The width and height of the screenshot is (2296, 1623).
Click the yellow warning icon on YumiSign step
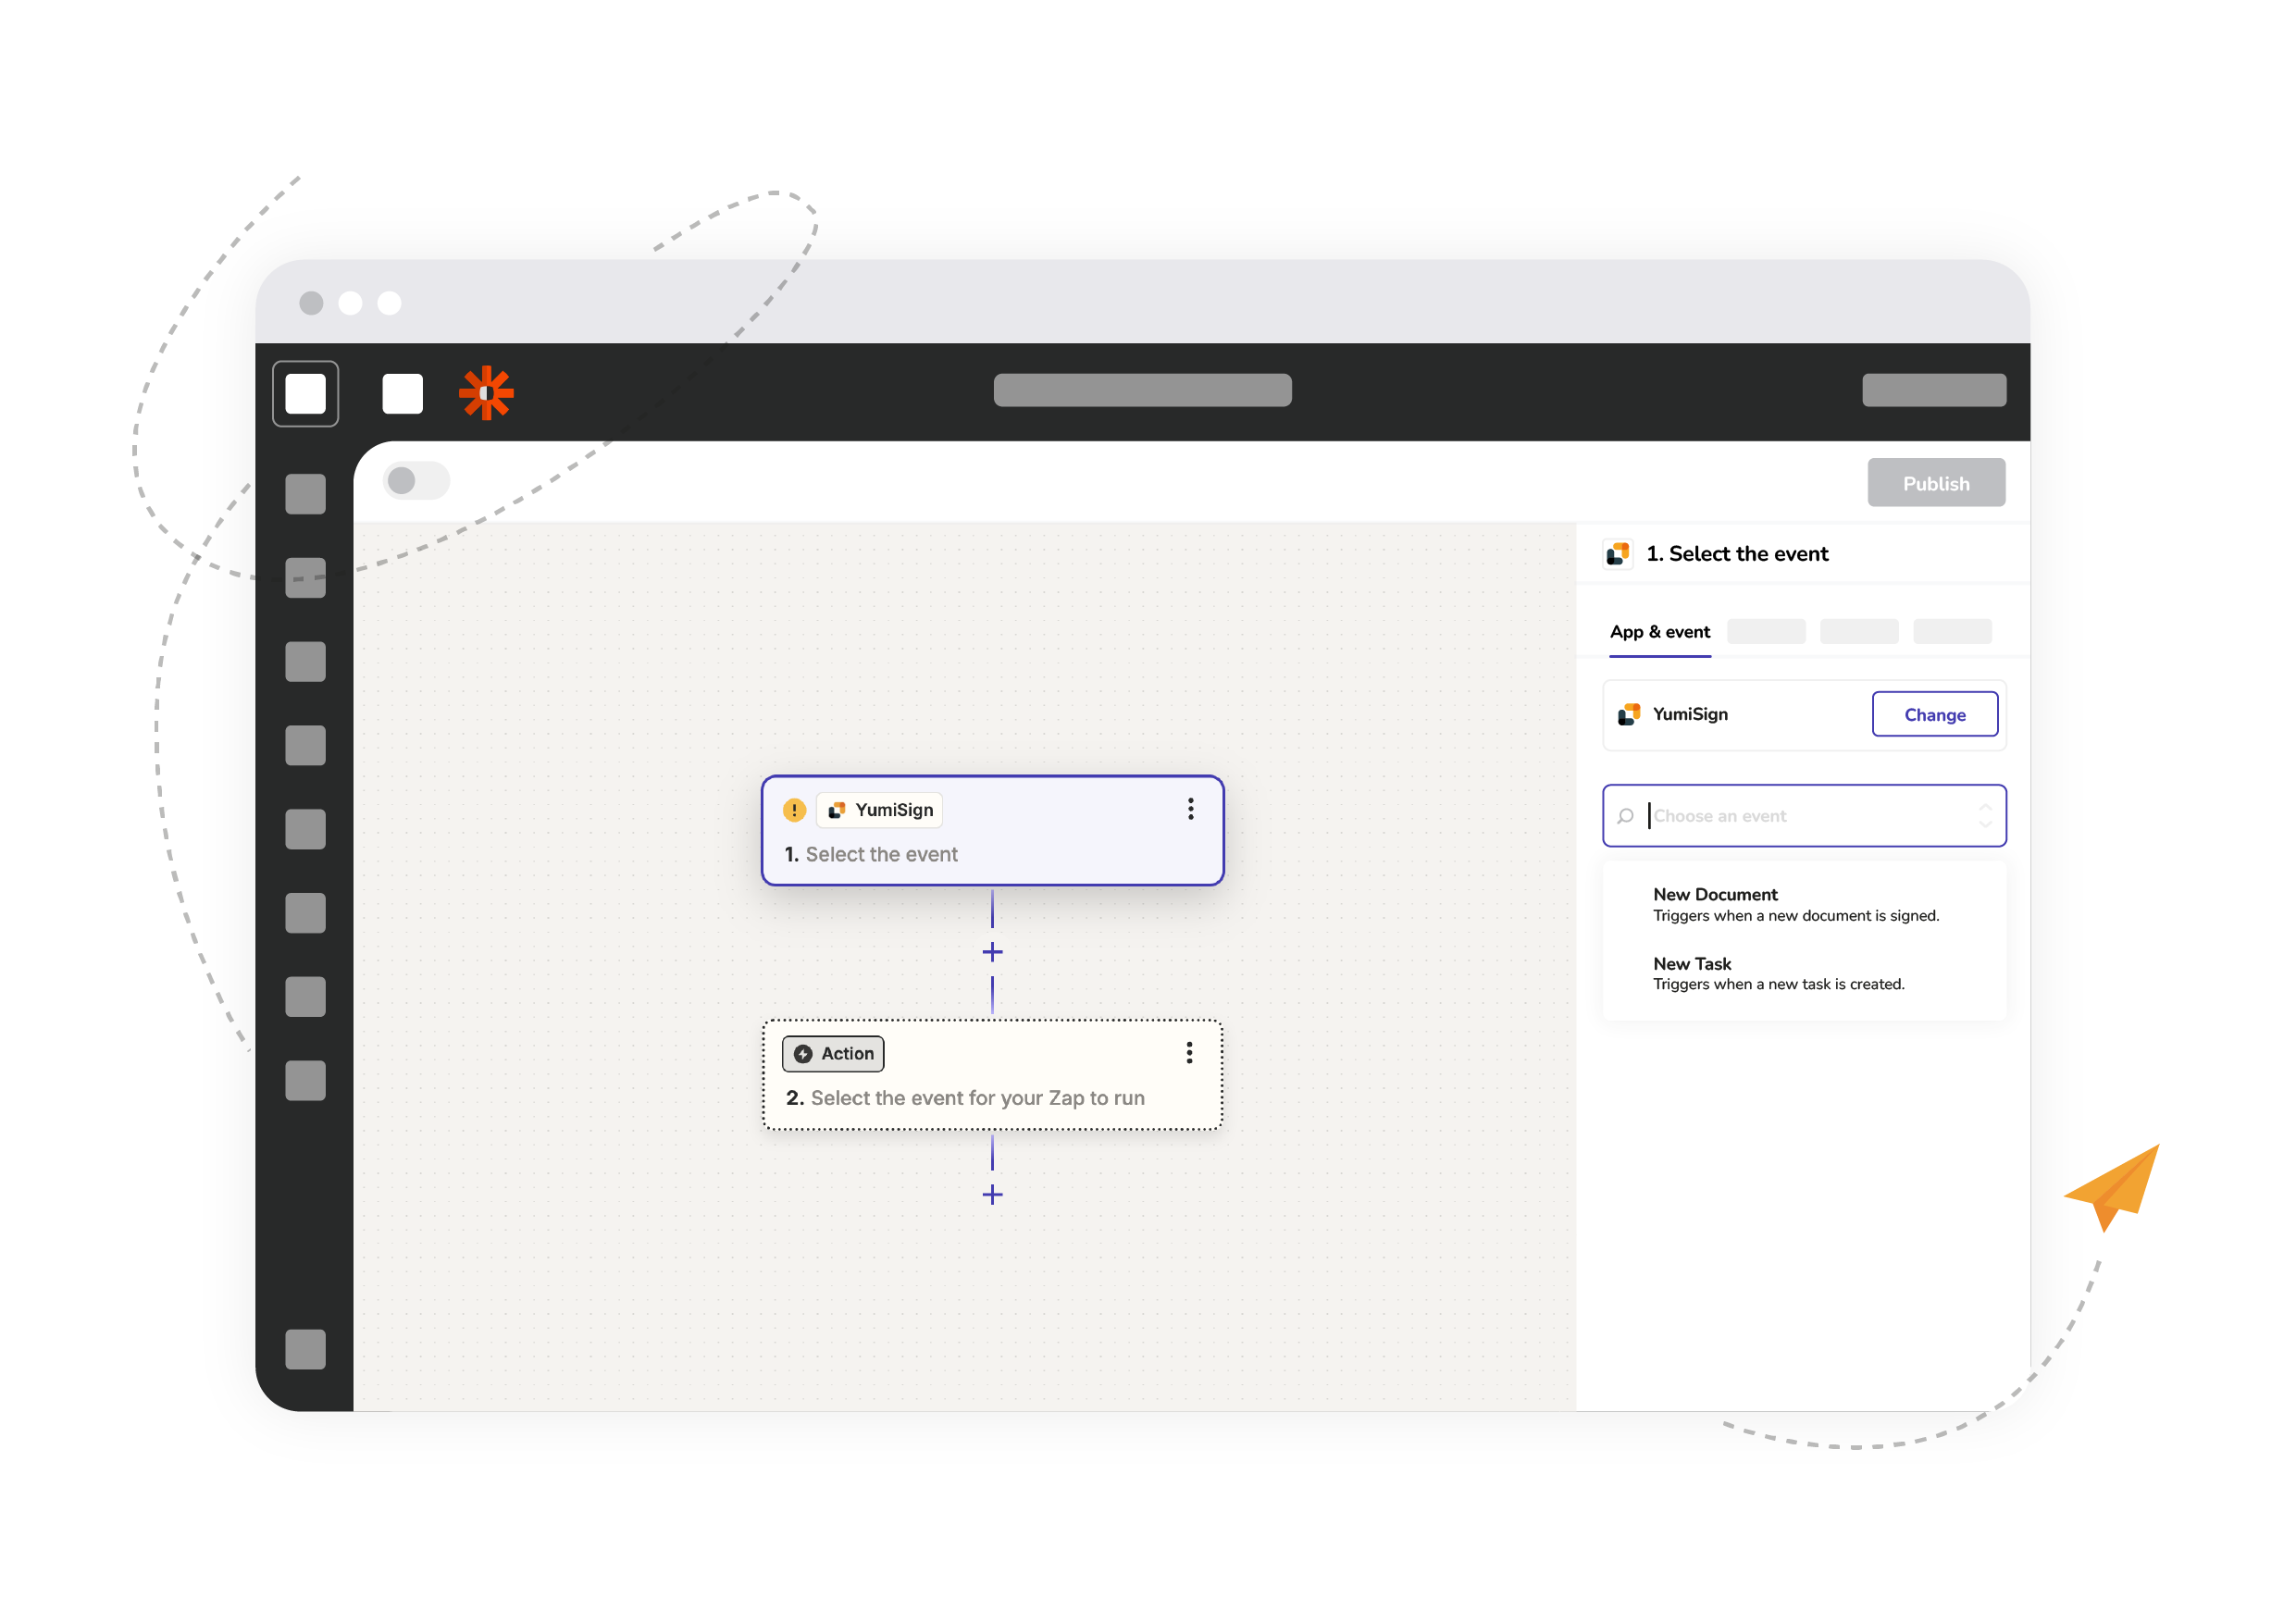pos(794,810)
